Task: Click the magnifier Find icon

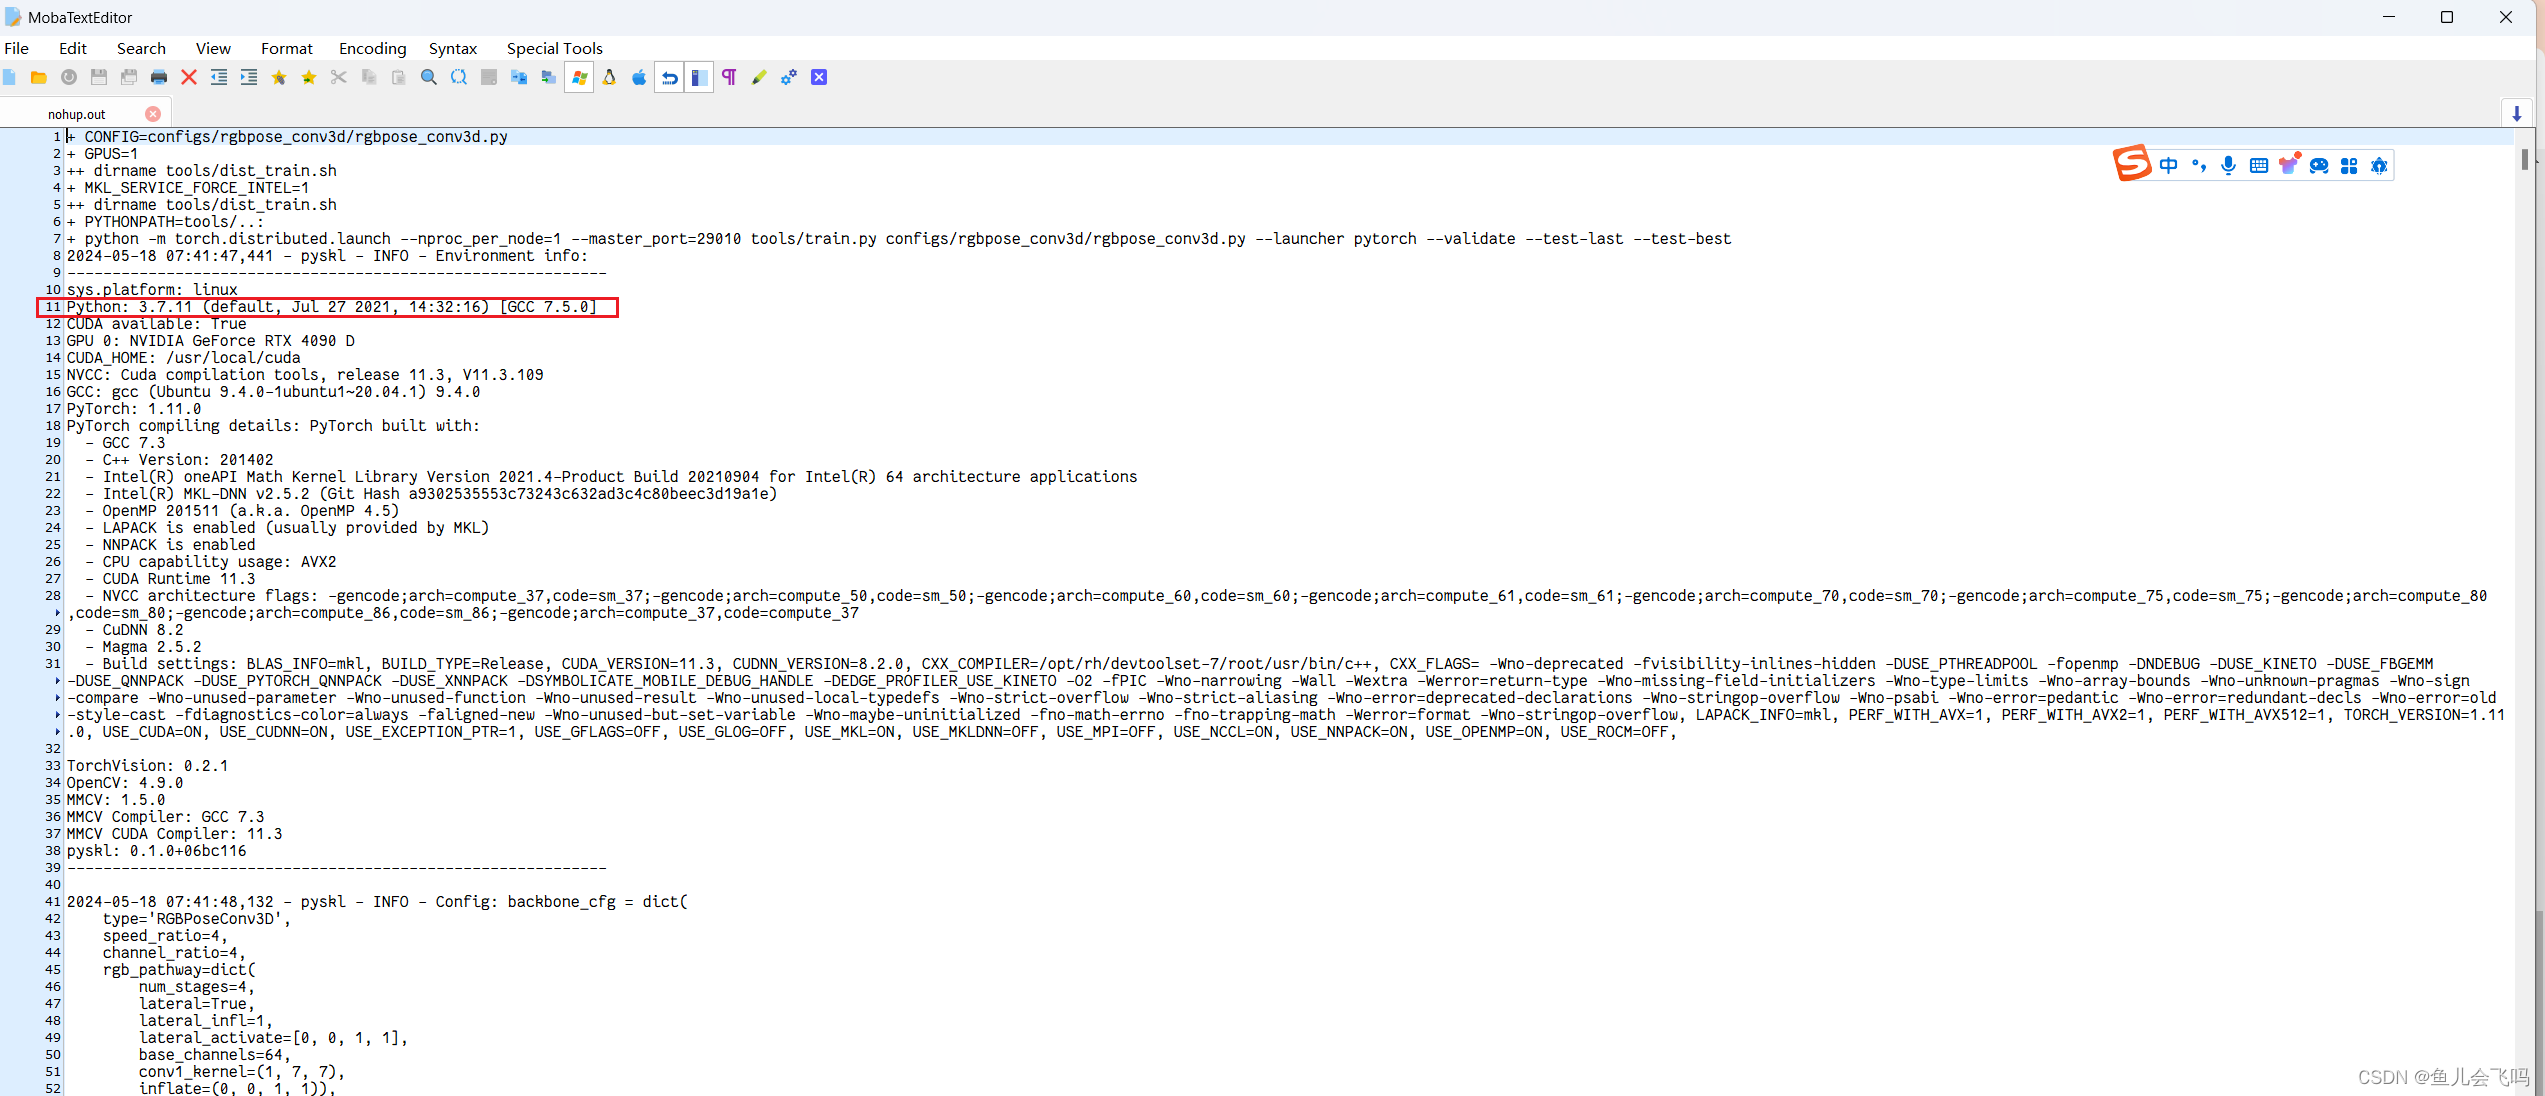Action: tap(429, 78)
